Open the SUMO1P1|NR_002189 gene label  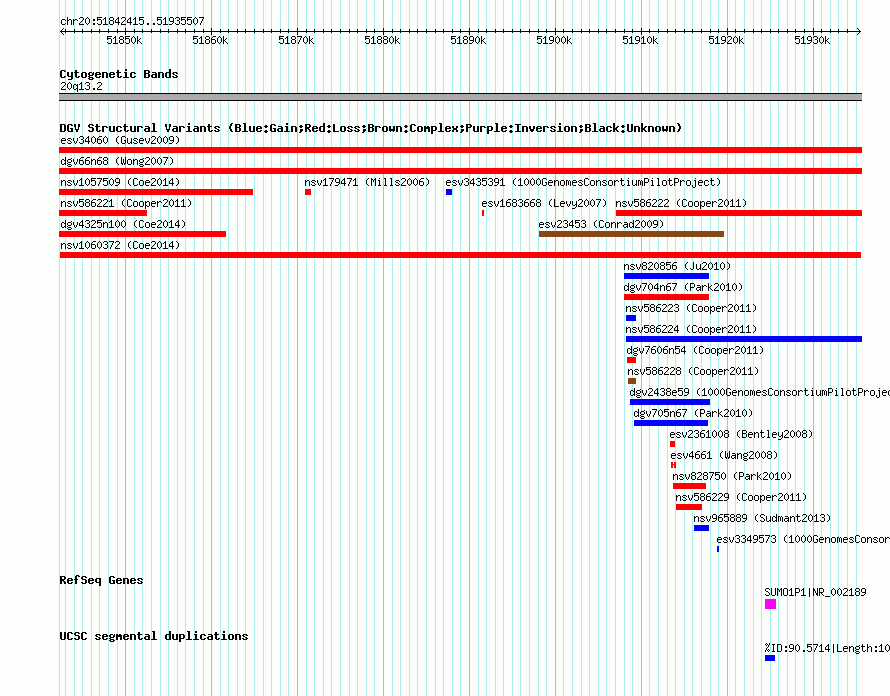pos(816,592)
